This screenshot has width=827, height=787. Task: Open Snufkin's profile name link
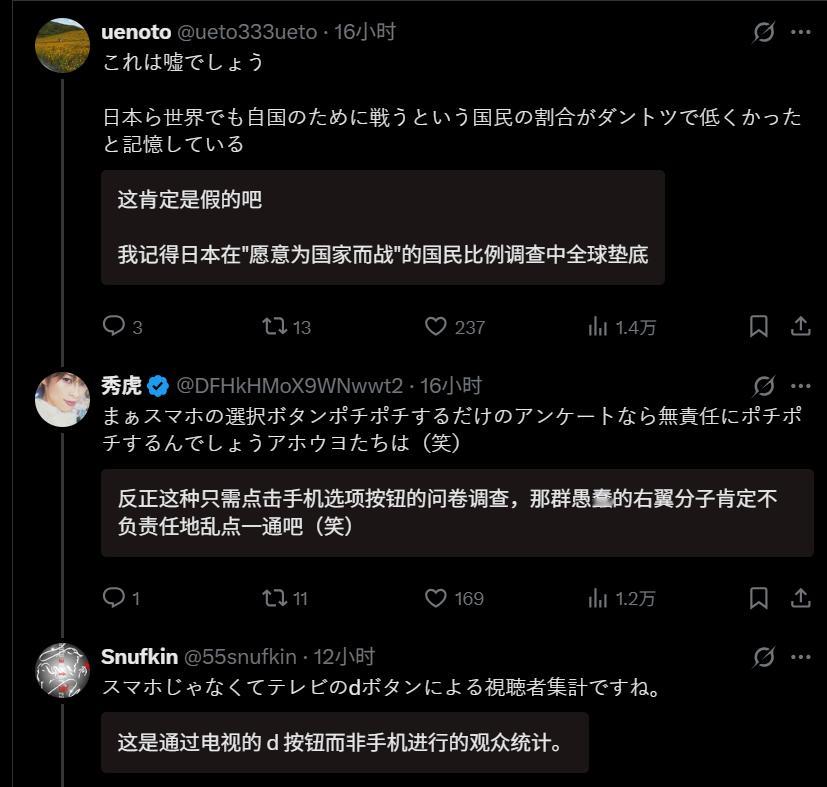click(139, 657)
